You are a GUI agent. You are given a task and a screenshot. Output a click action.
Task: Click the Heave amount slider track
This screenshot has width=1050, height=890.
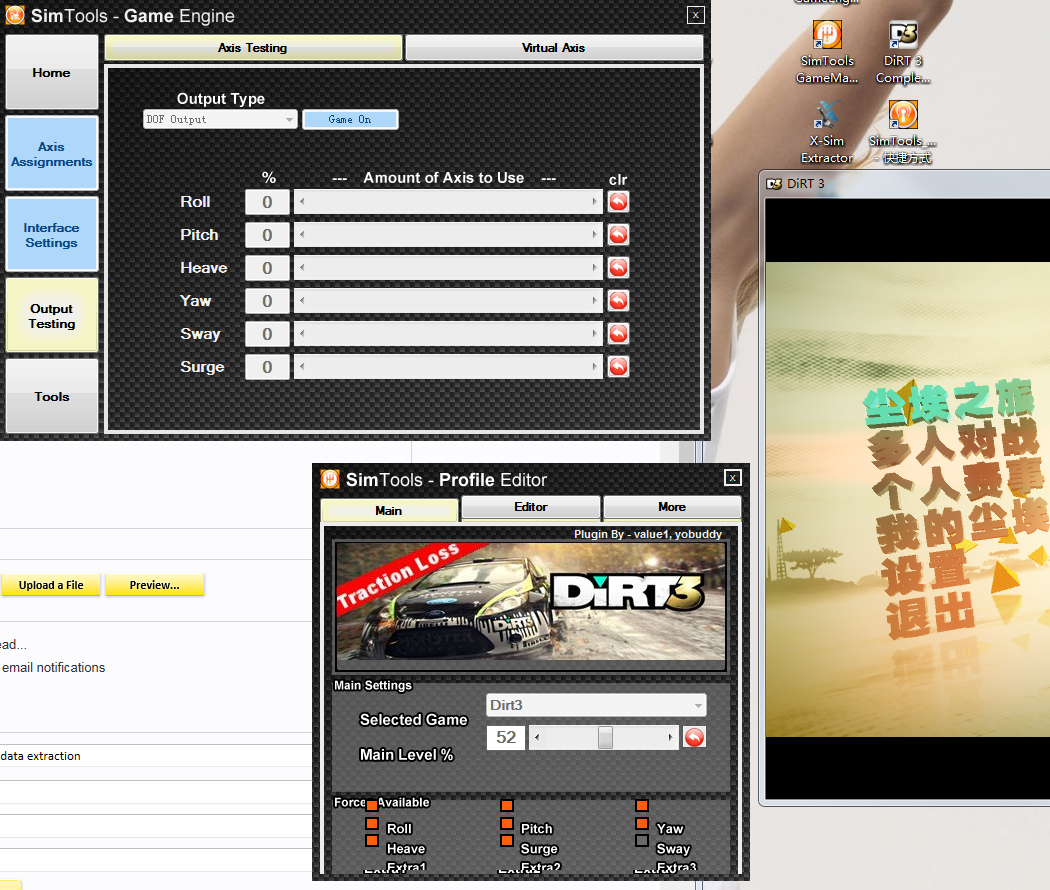click(x=449, y=268)
